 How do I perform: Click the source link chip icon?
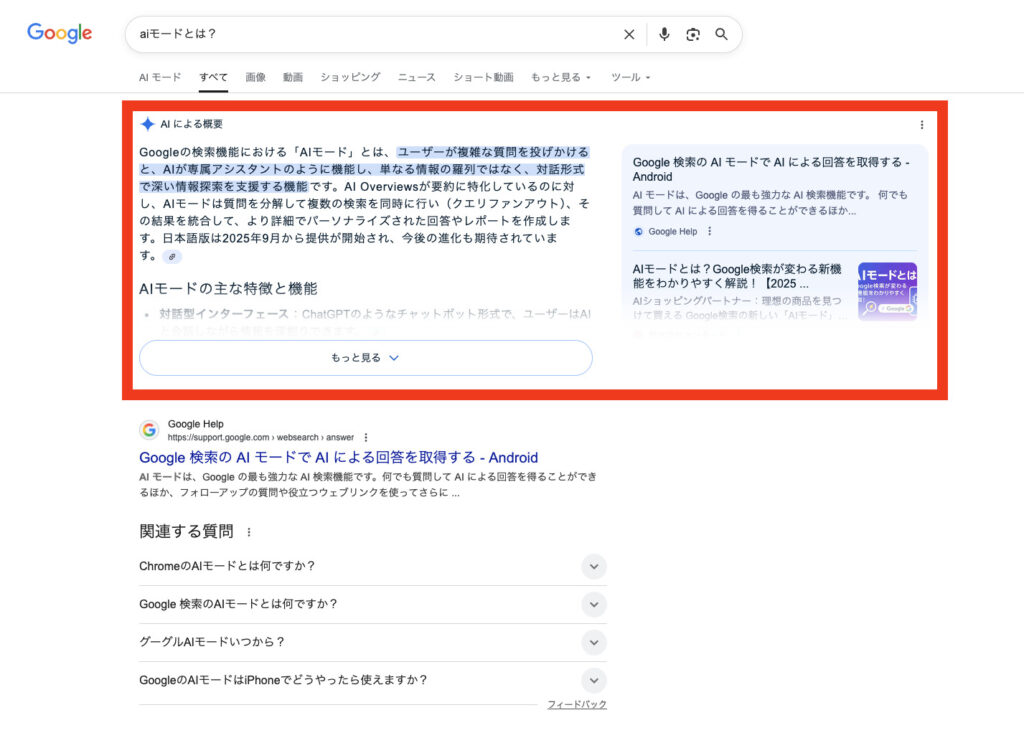(x=172, y=257)
